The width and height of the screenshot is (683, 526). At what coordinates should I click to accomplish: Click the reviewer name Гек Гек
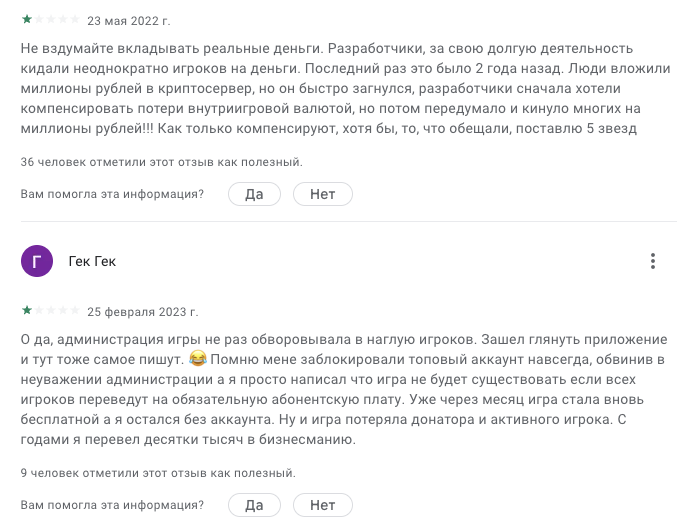pyautogui.click(x=92, y=262)
